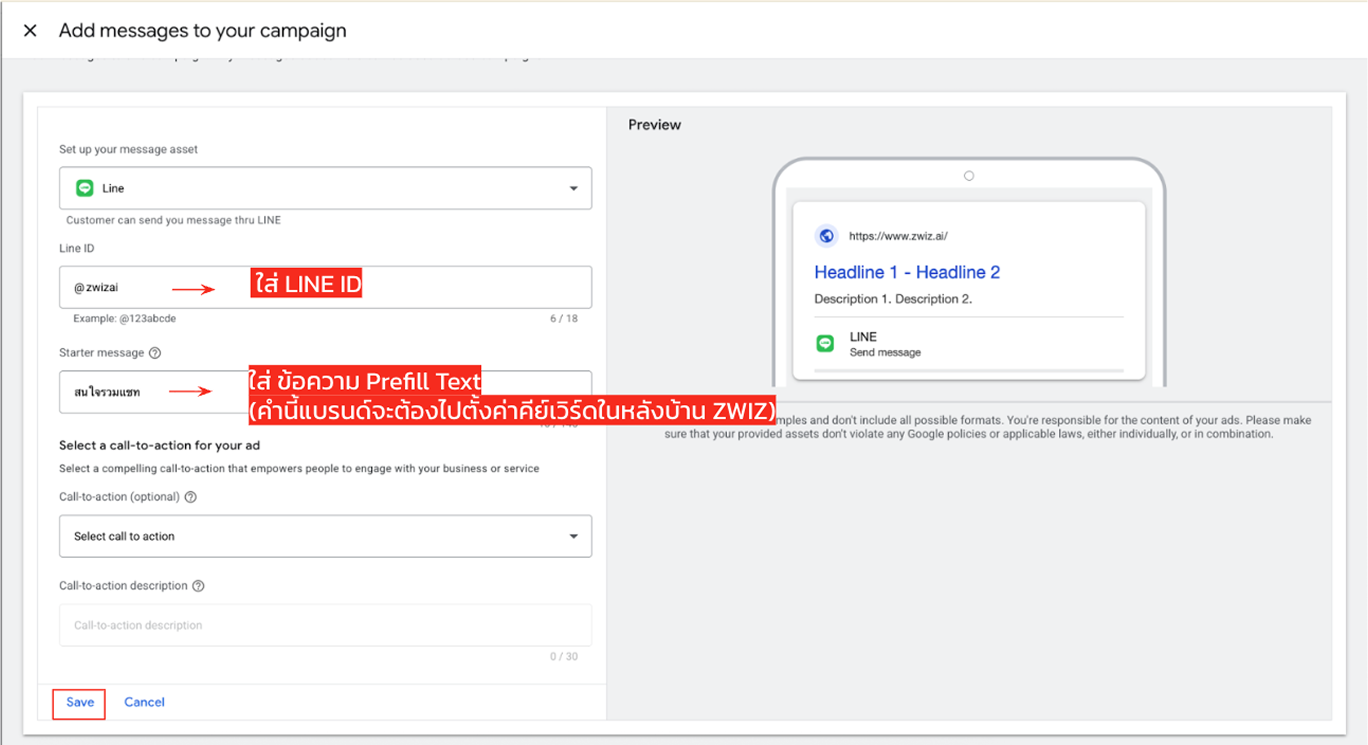Click the 'LINE' label in preview card
The width and height of the screenshot is (1368, 745).
click(x=863, y=338)
